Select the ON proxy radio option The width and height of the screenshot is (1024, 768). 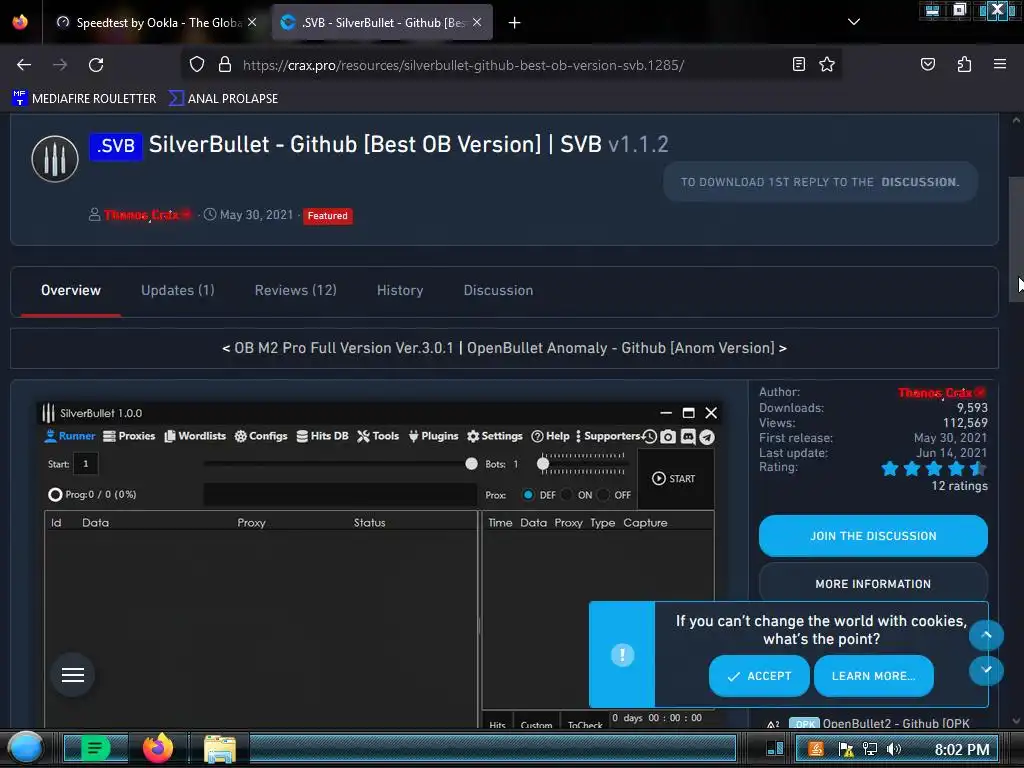(567, 494)
